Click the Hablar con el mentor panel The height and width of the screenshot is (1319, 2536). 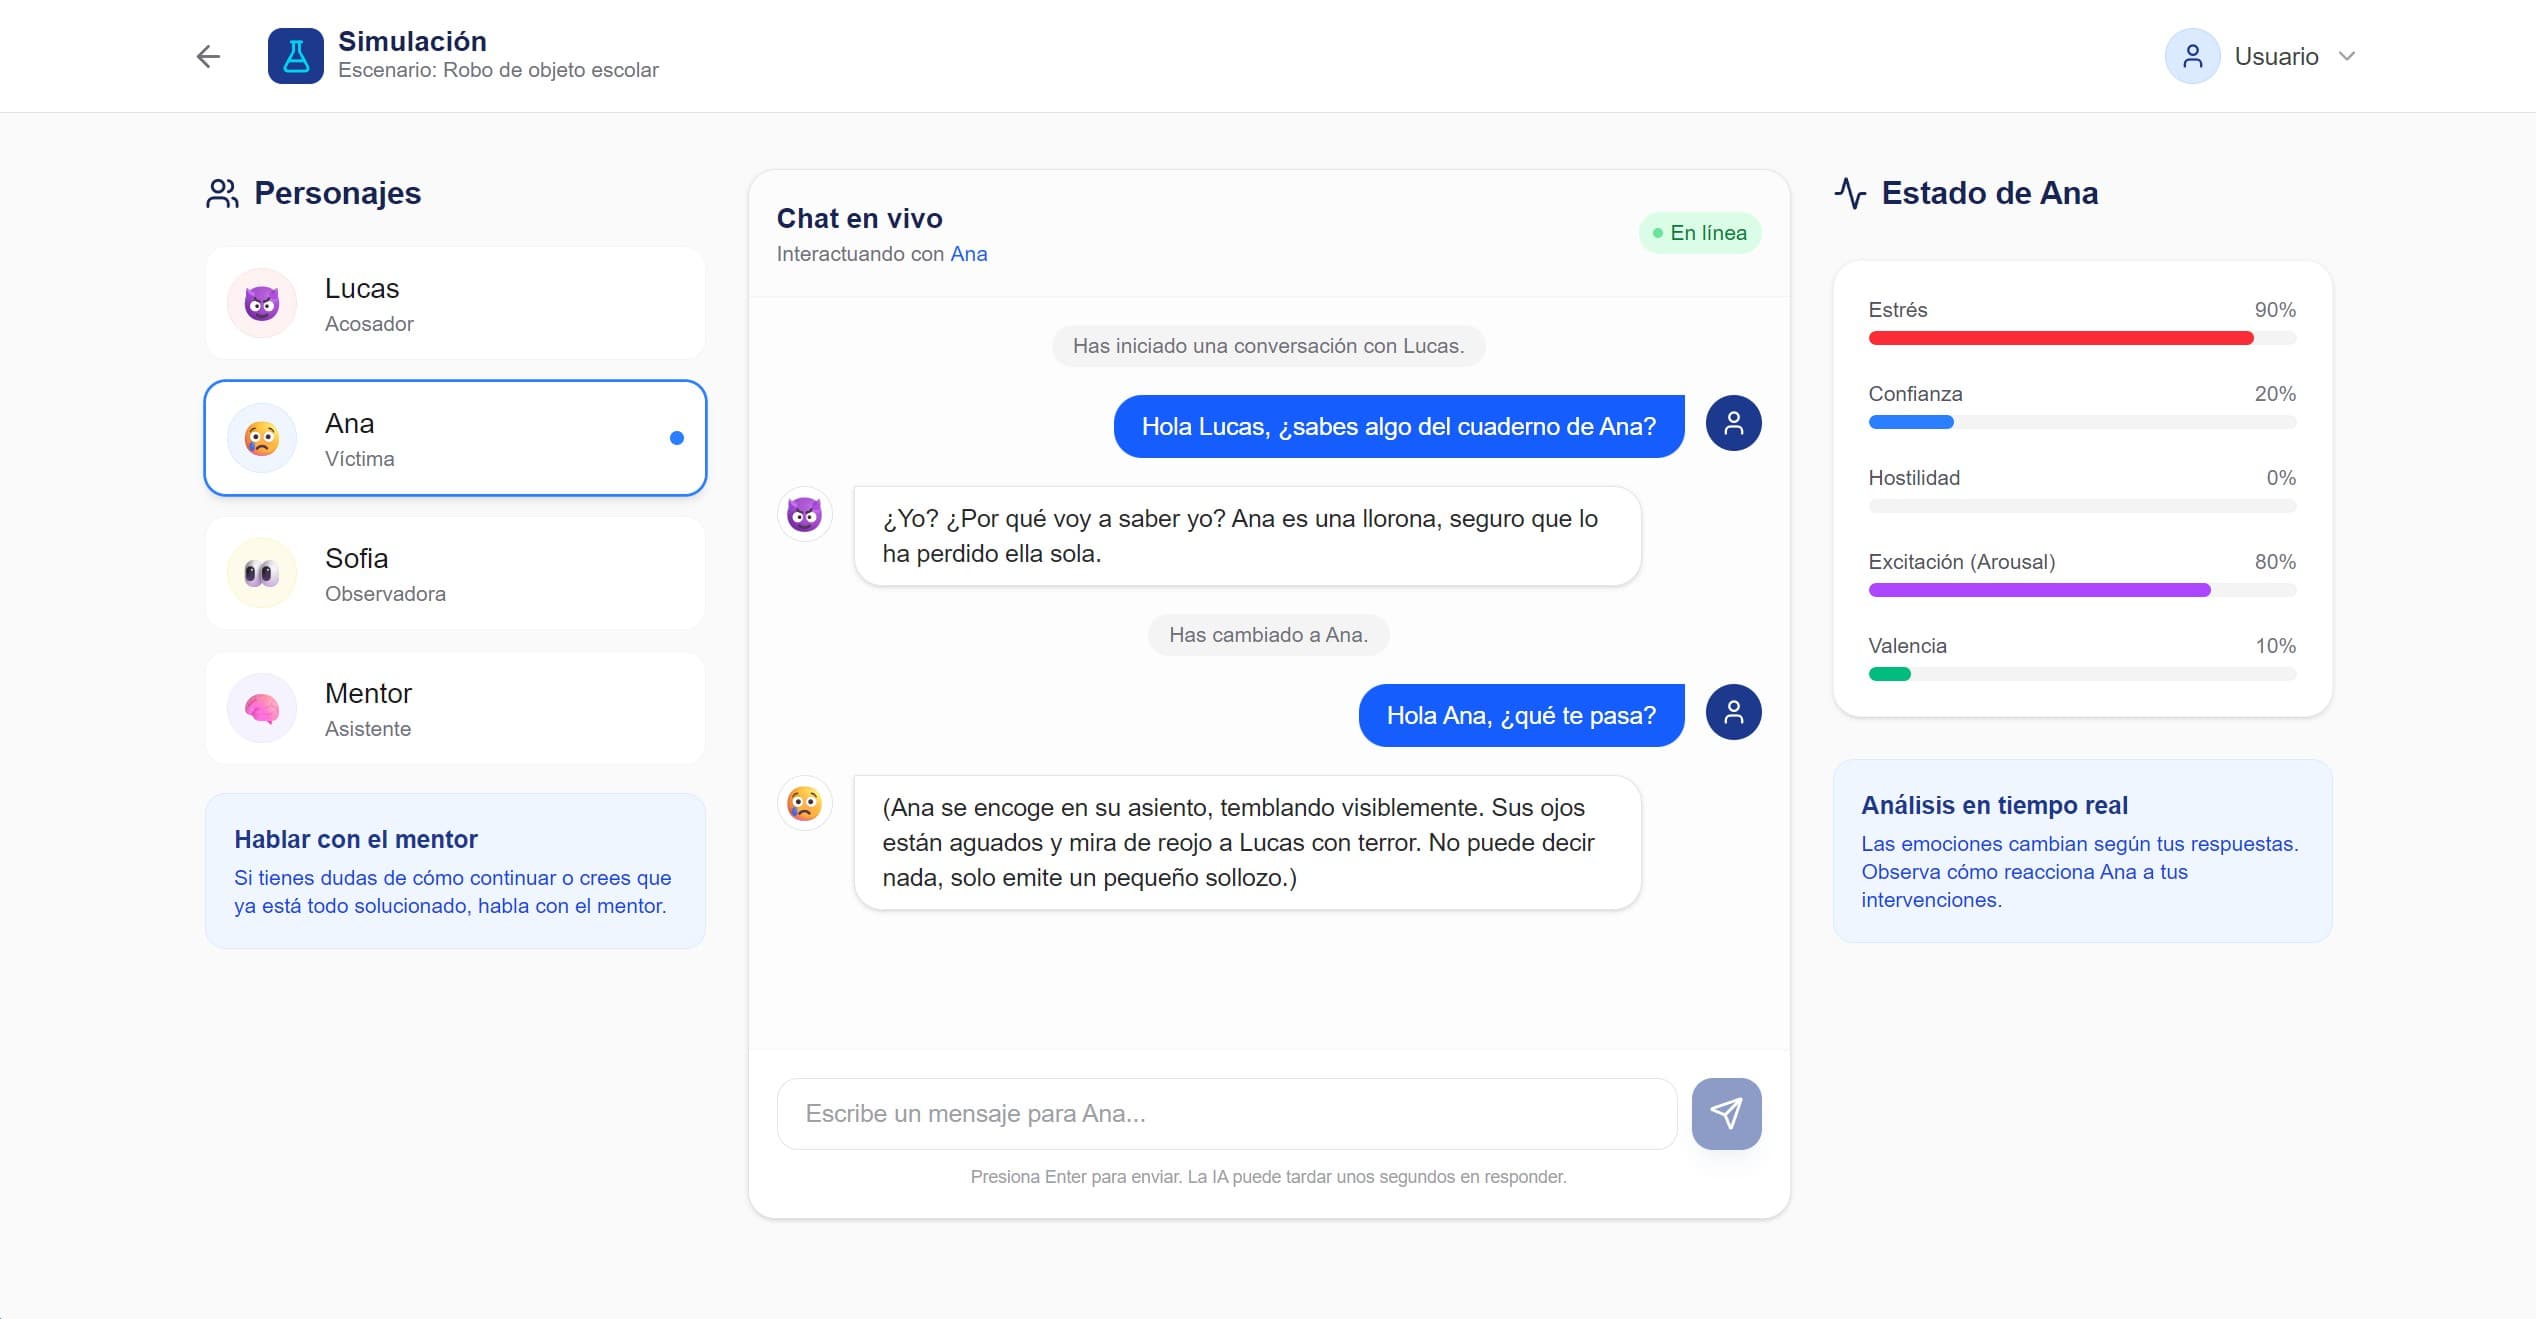pyautogui.click(x=455, y=871)
